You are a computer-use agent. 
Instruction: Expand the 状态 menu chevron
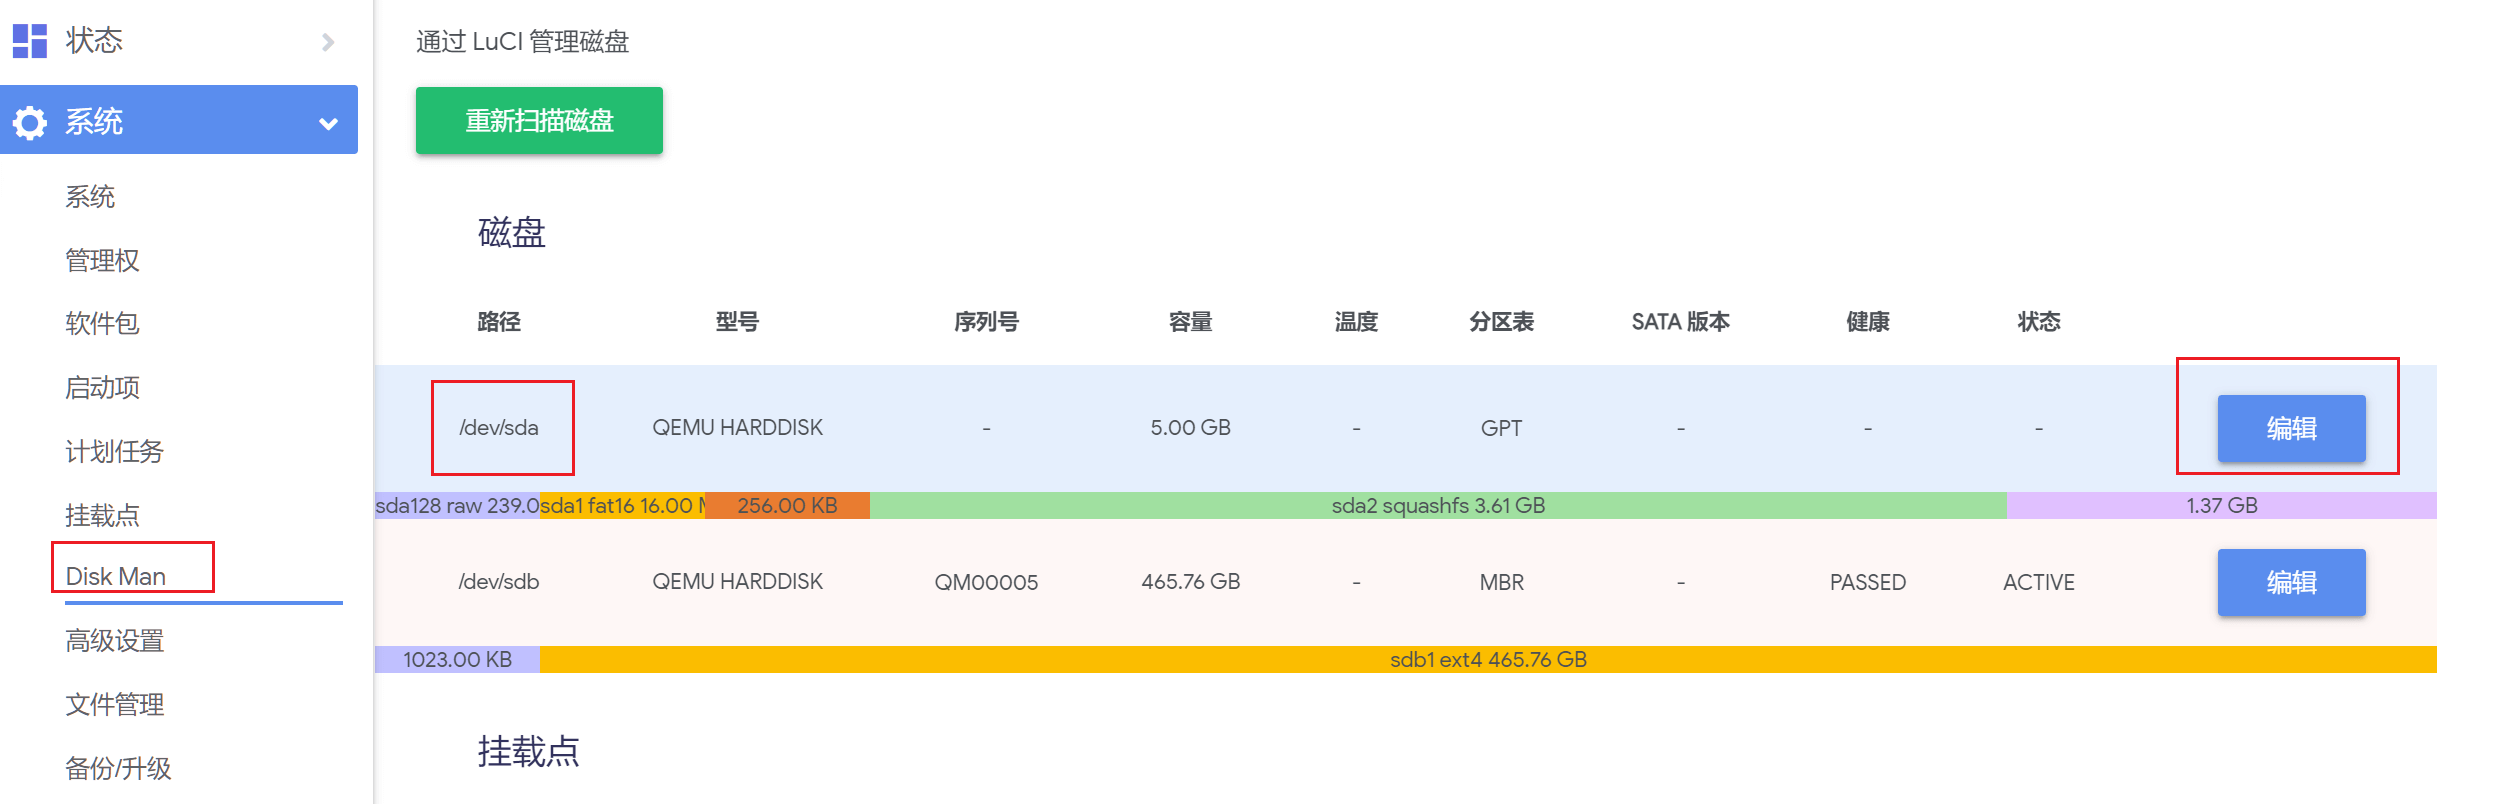pos(328,42)
